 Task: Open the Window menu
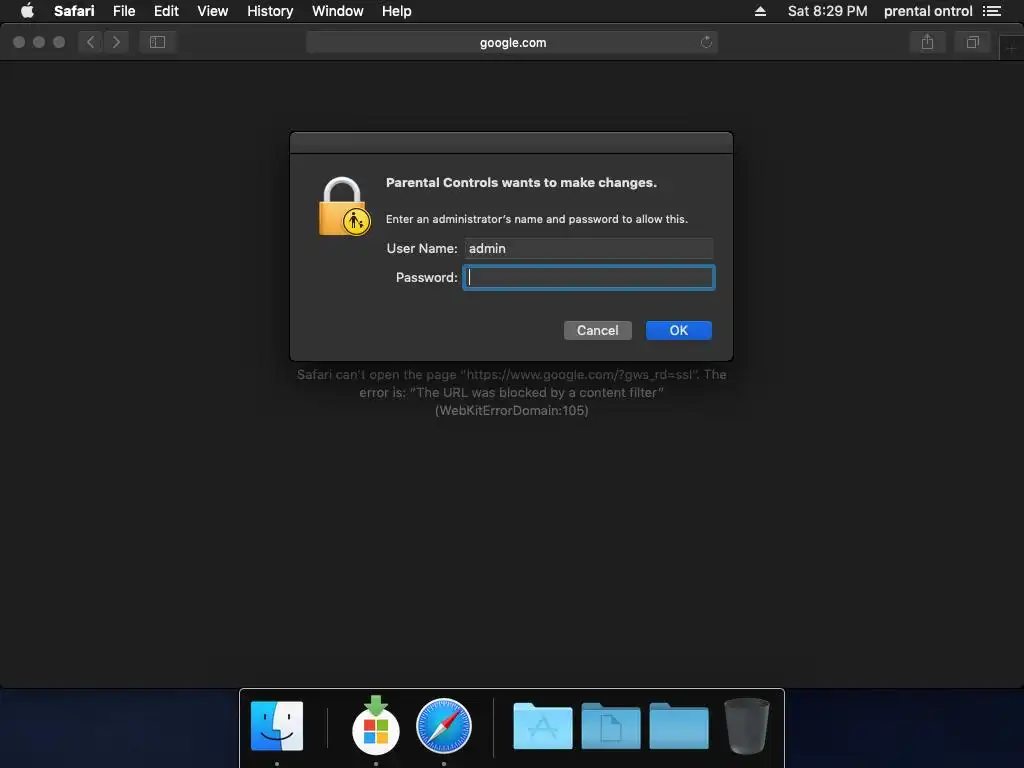point(337,11)
